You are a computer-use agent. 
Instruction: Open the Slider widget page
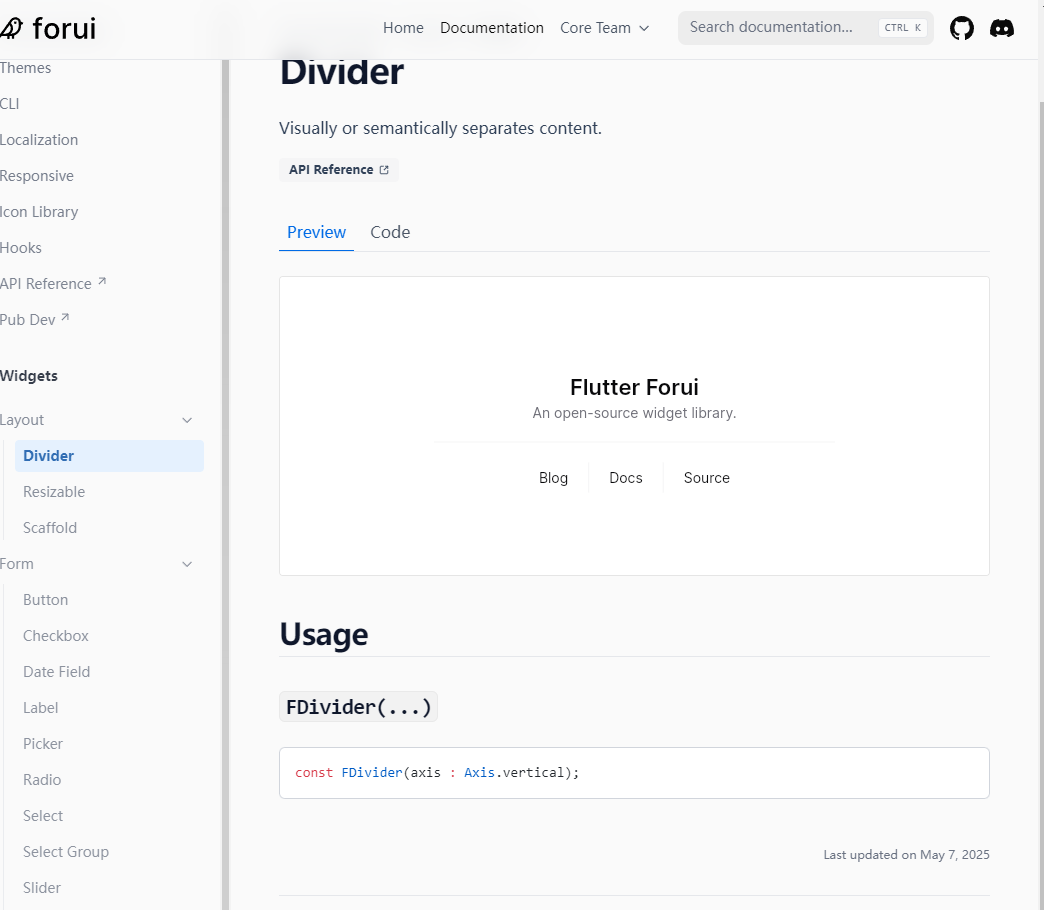coord(42,888)
